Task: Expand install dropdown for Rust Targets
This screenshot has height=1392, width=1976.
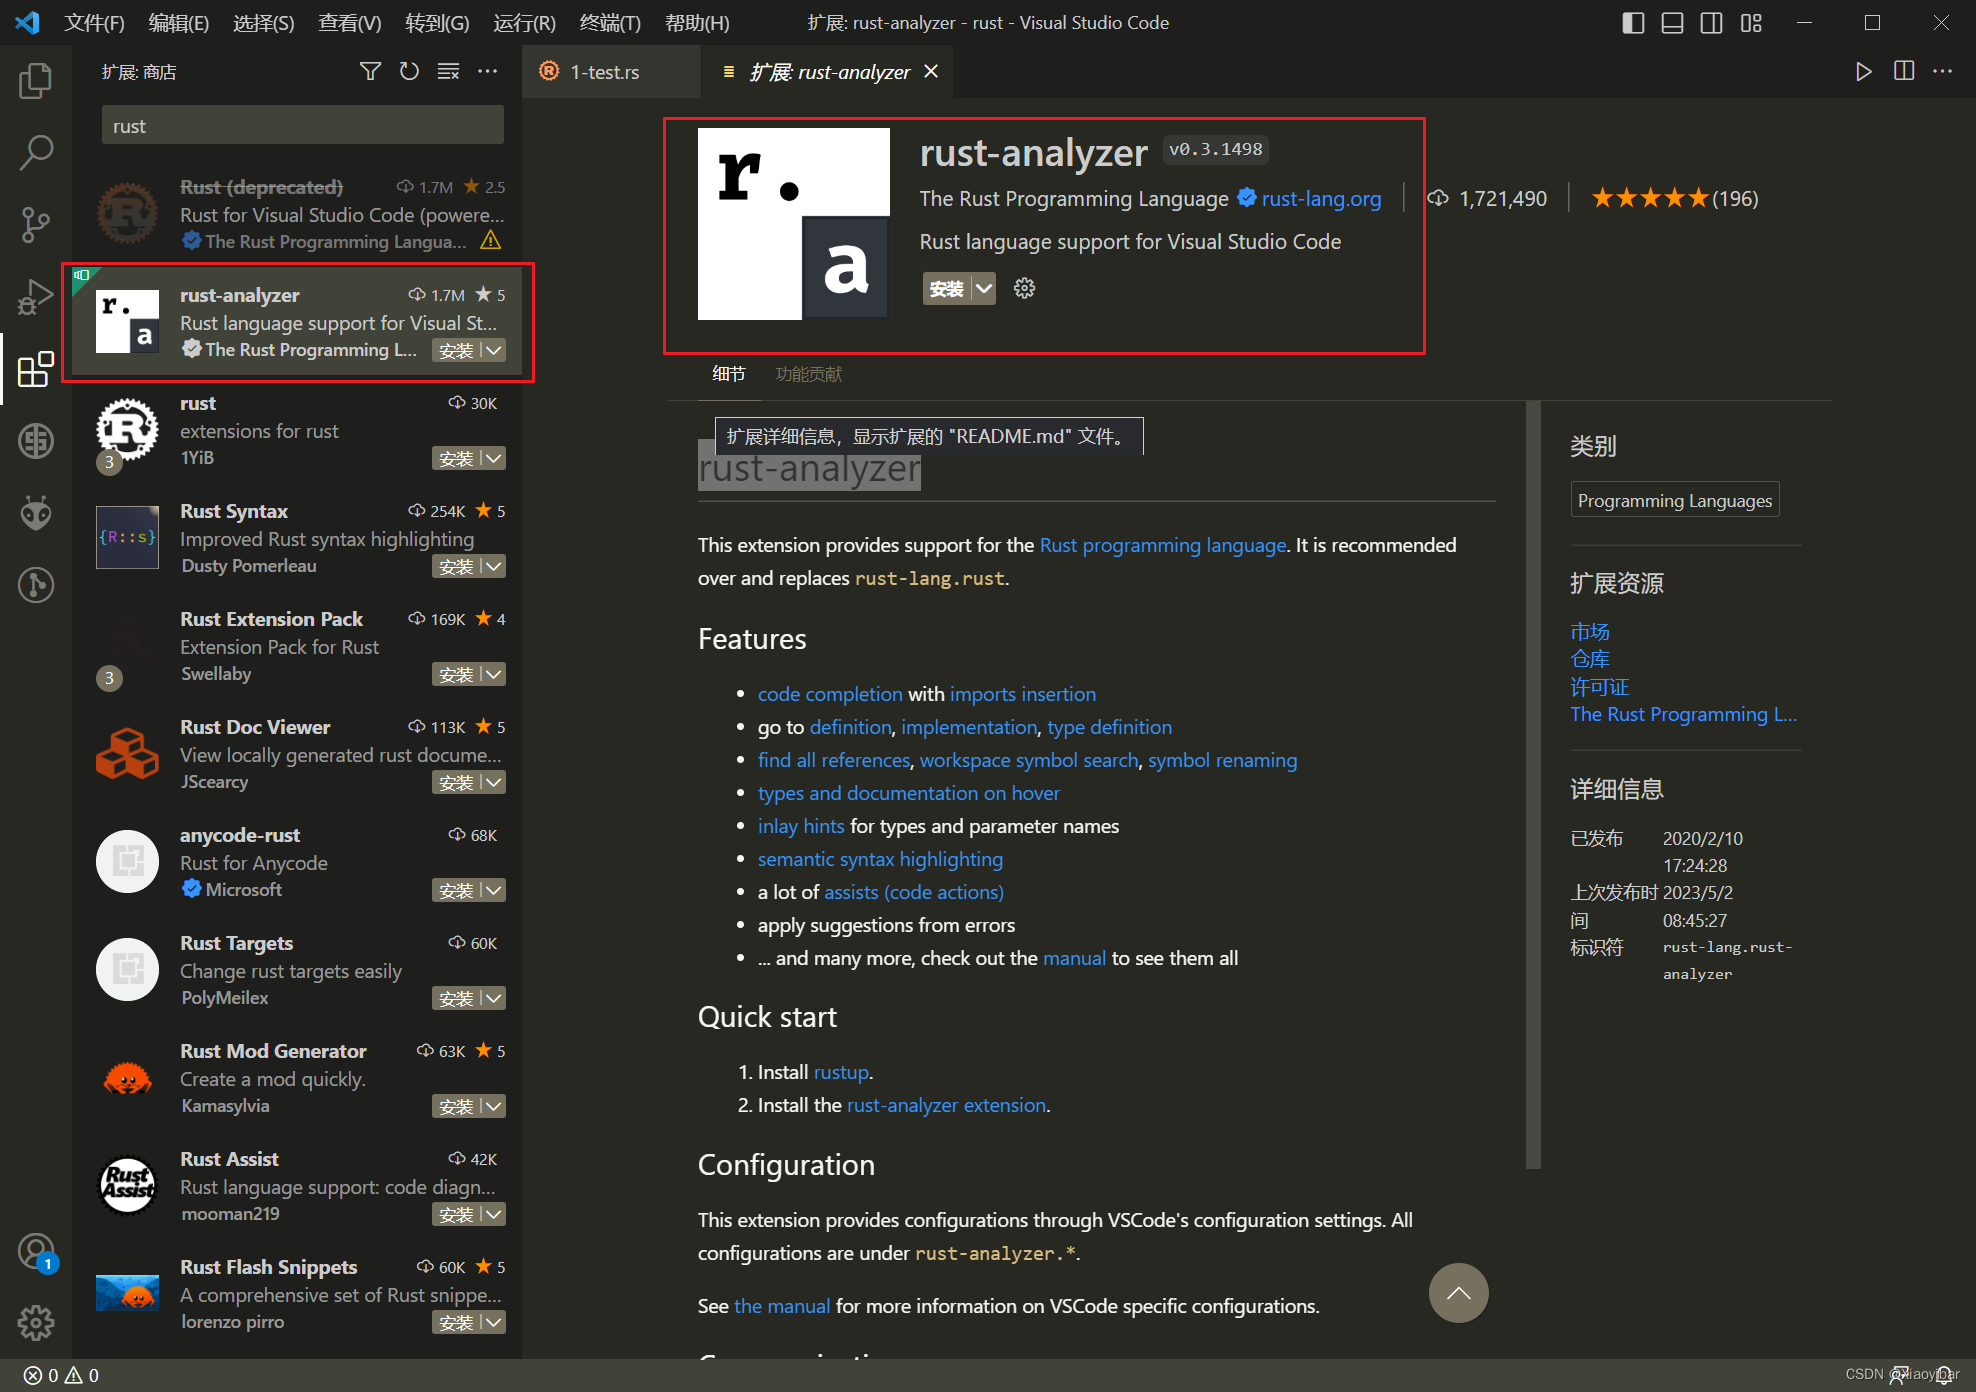Action: (494, 998)
